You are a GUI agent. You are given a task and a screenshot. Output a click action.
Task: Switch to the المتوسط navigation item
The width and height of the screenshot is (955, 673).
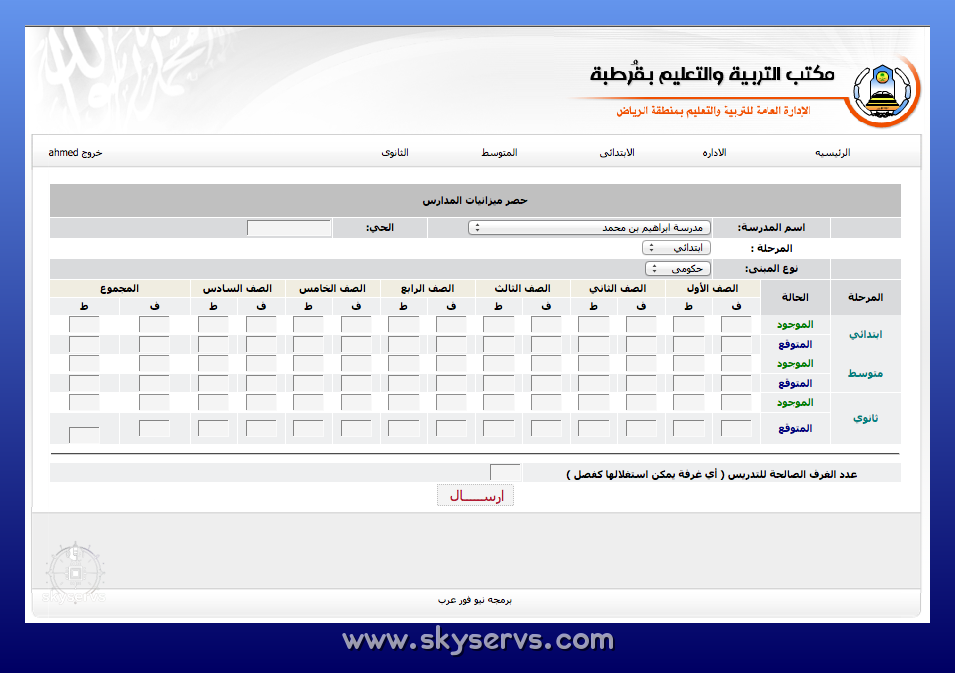[x=499, y=153]
